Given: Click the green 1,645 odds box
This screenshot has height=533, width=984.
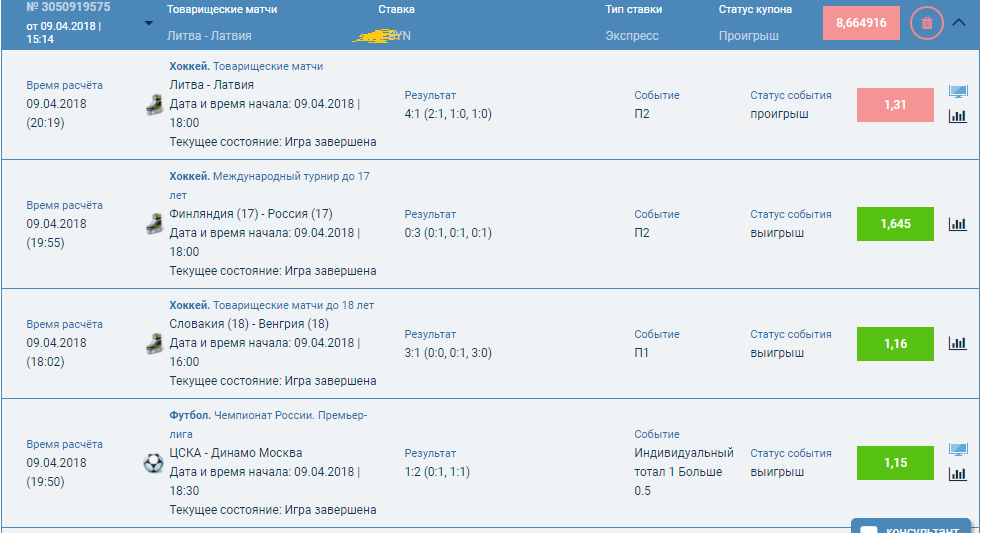Looking at the screenshot, I should (895, 224).
